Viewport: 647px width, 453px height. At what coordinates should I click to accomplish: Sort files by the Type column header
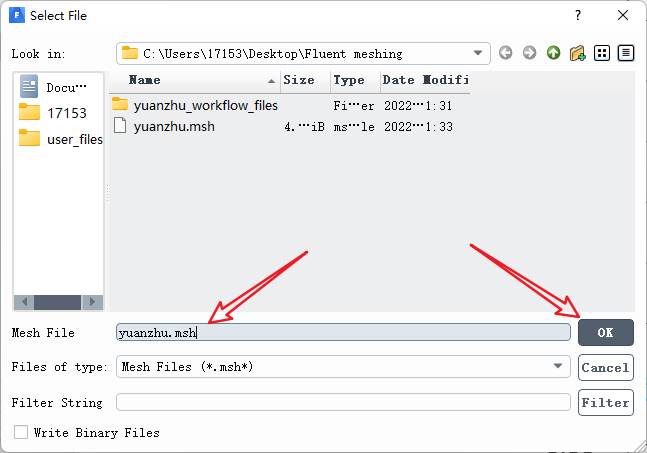[349, 80]
